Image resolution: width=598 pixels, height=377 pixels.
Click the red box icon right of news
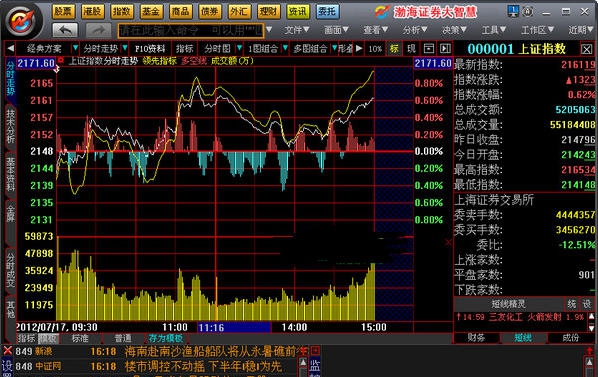pyautogui.click(x=315, y=350)
